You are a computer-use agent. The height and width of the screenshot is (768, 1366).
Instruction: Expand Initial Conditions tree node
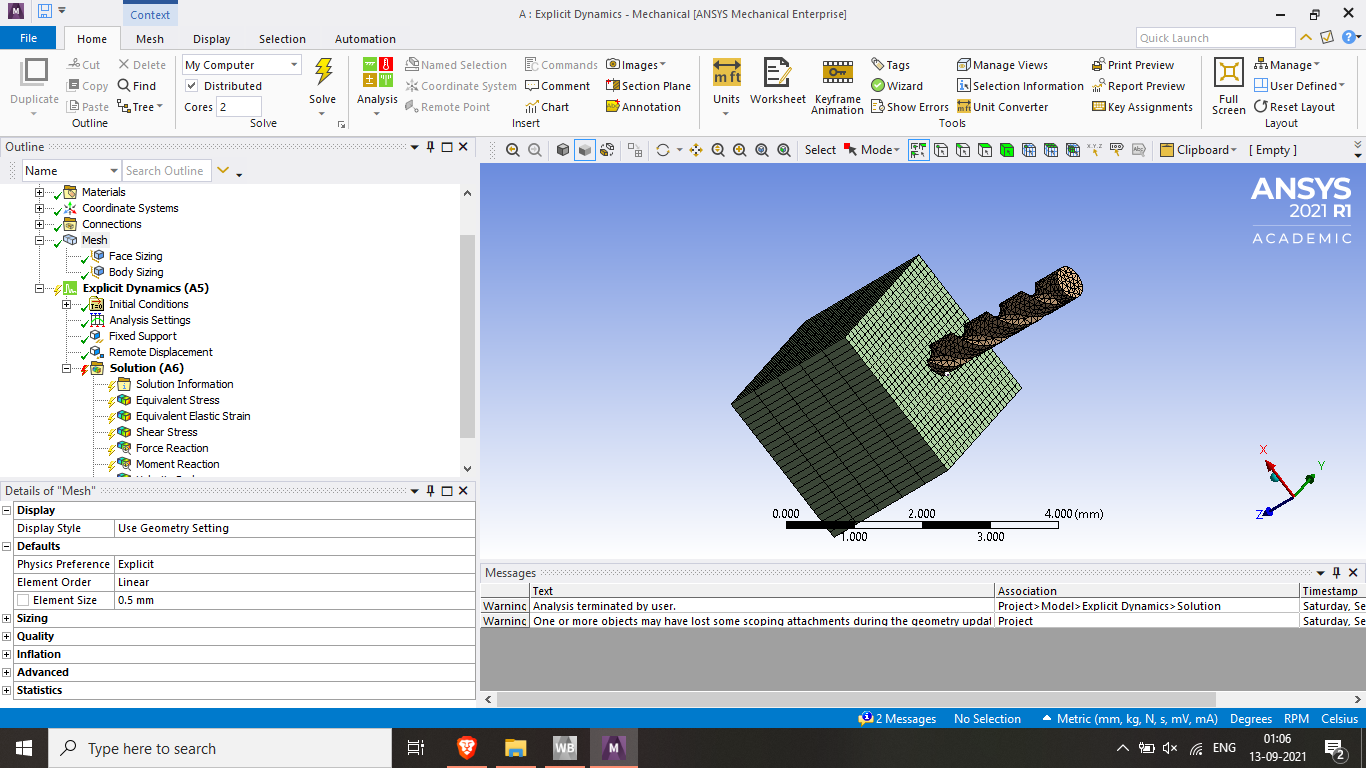67,304
